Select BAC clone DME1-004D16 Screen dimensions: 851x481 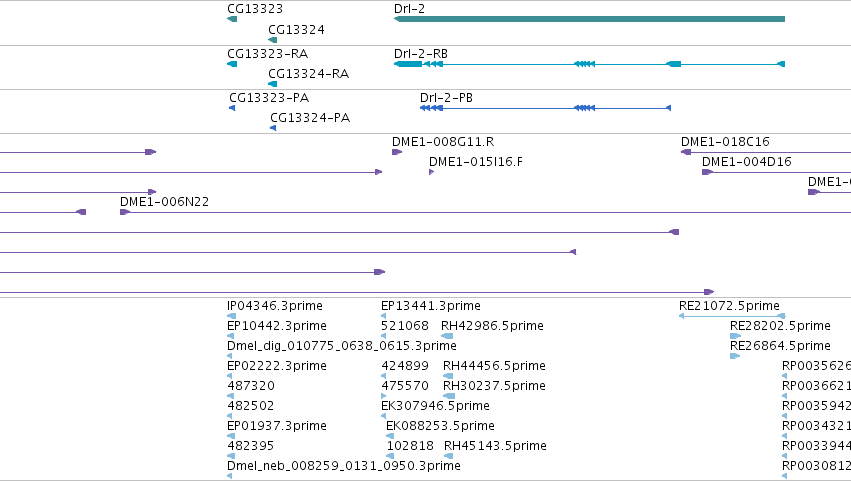747,162
